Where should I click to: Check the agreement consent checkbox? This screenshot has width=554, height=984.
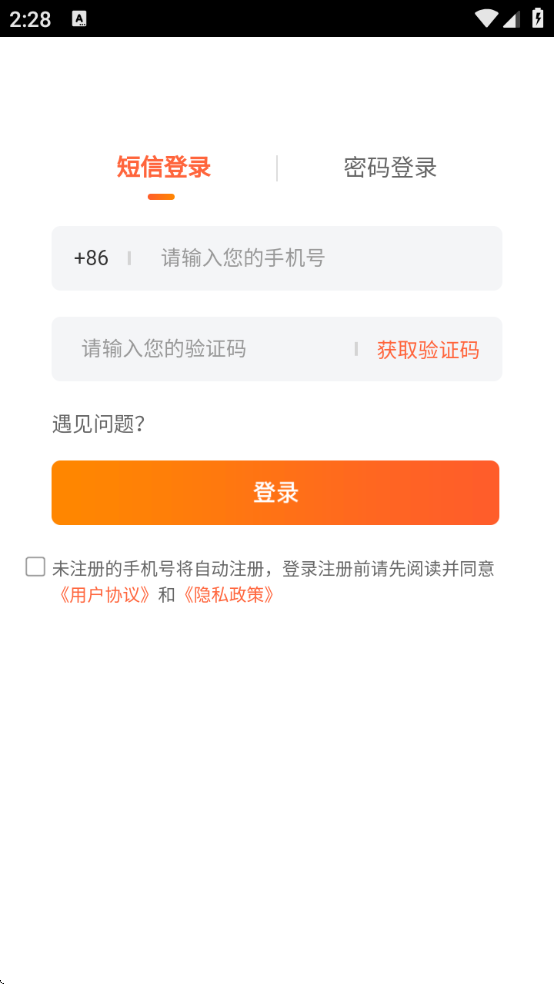[x=35, y=567]
